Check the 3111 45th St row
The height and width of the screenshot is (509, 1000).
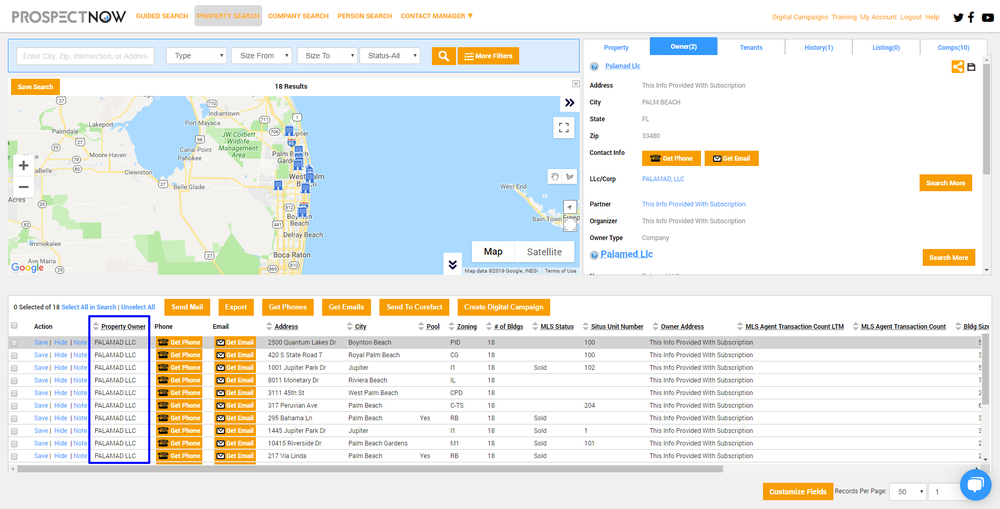pyautogui.click(x=15, y=393)
